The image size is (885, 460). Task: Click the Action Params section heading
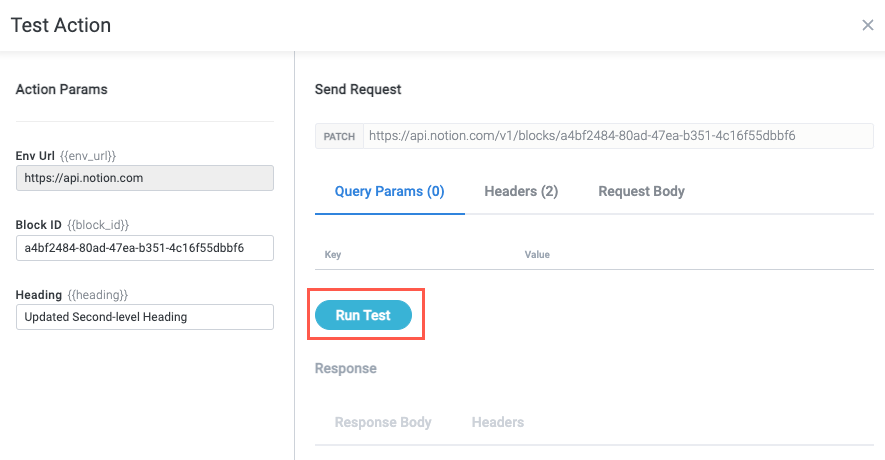click(62, 89)
